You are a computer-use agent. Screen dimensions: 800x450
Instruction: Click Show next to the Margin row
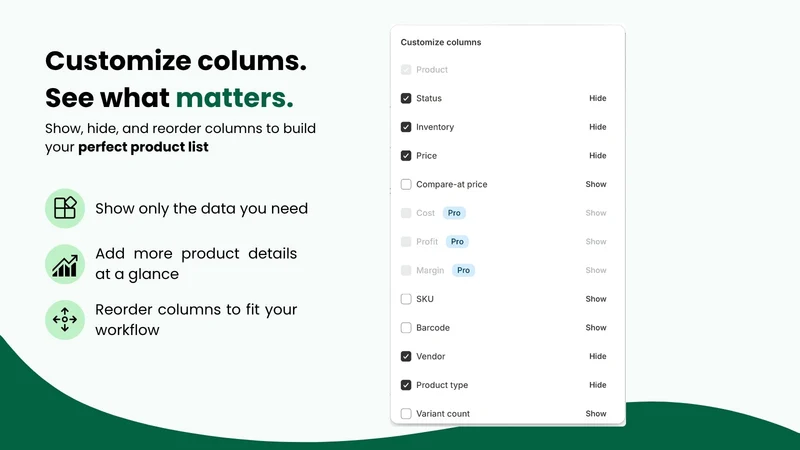(596, 270)
